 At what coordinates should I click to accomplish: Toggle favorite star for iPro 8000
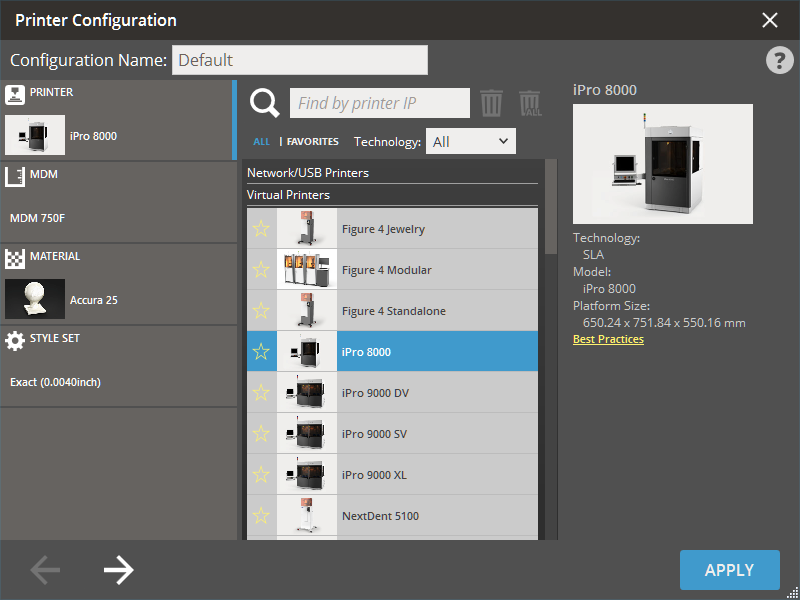[x=261, y=352]
